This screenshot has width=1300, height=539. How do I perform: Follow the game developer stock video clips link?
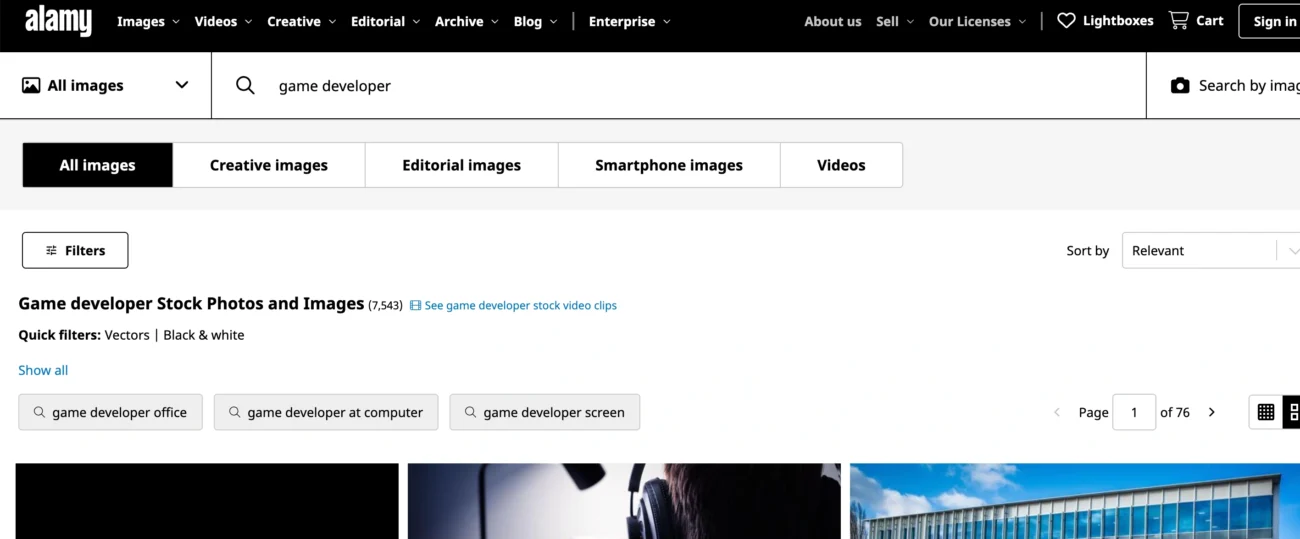pyautogui.click(x=520, y=306)
